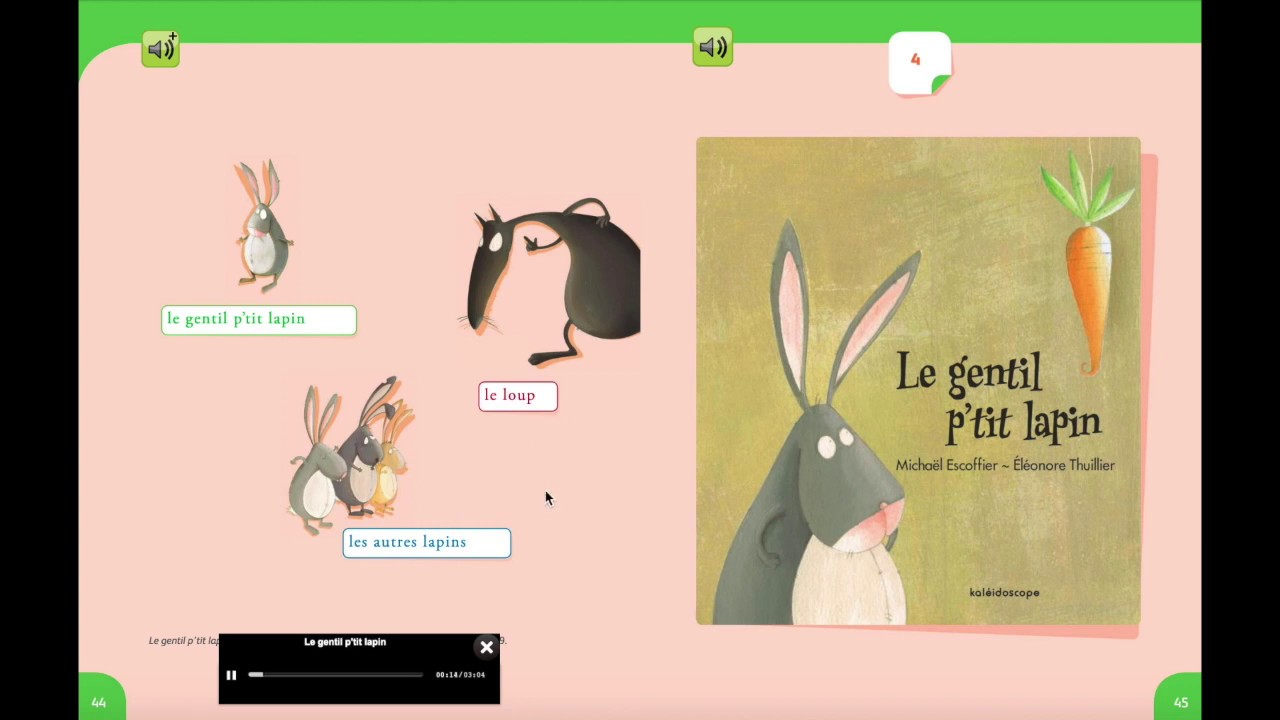
Task: Click the group of rabbits illustration
Action: tap(350, 456)
